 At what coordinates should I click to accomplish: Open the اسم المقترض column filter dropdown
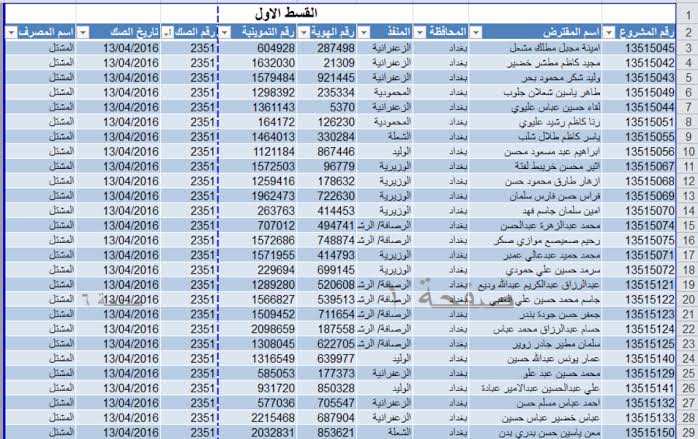[x=477, y=33]
